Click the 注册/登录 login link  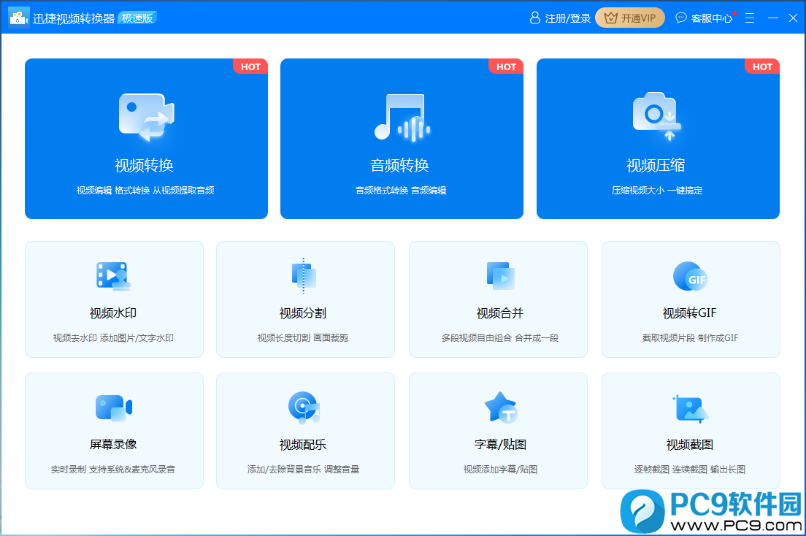567,19
